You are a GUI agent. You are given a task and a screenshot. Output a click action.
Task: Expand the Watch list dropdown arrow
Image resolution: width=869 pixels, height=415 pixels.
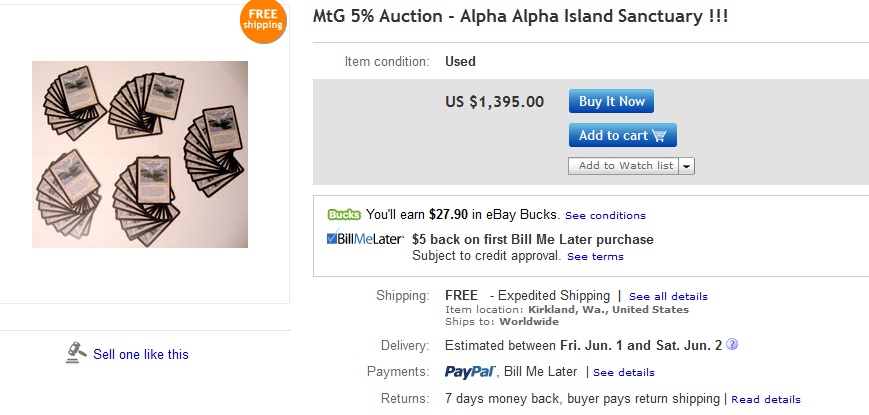(x=688, y=166)
